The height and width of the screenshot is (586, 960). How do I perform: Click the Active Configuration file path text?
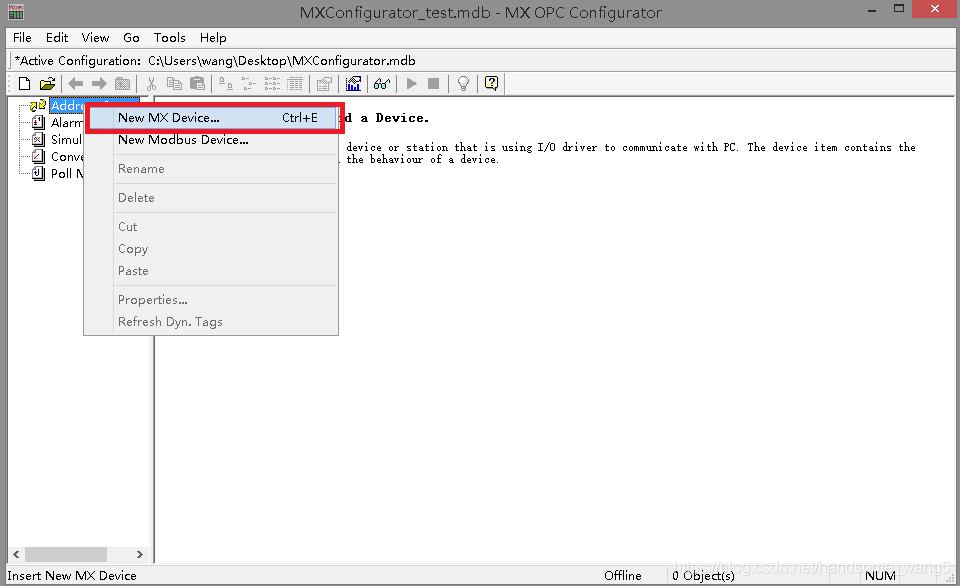[x=282, y=61]
